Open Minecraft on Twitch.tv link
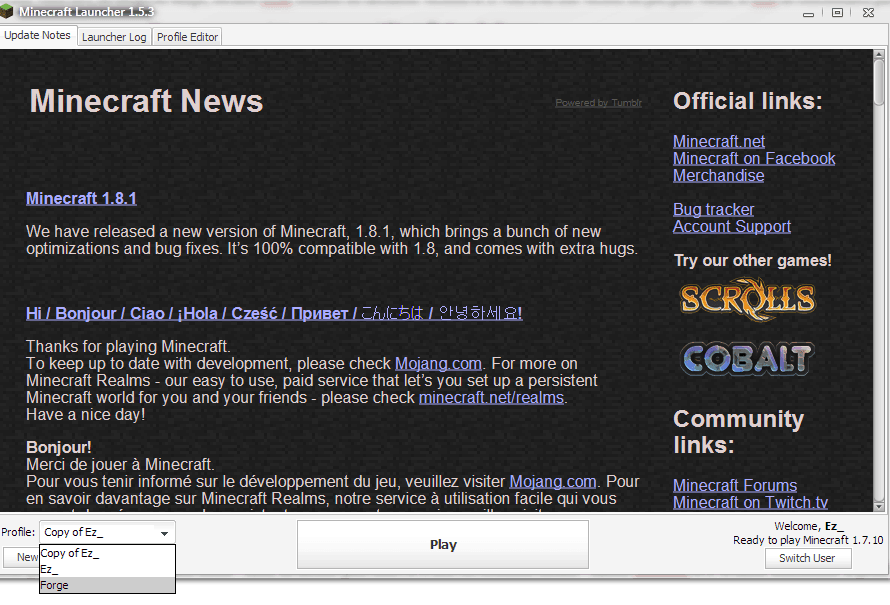The height and width of the screenshot is (605, 890). click(750, 503)
